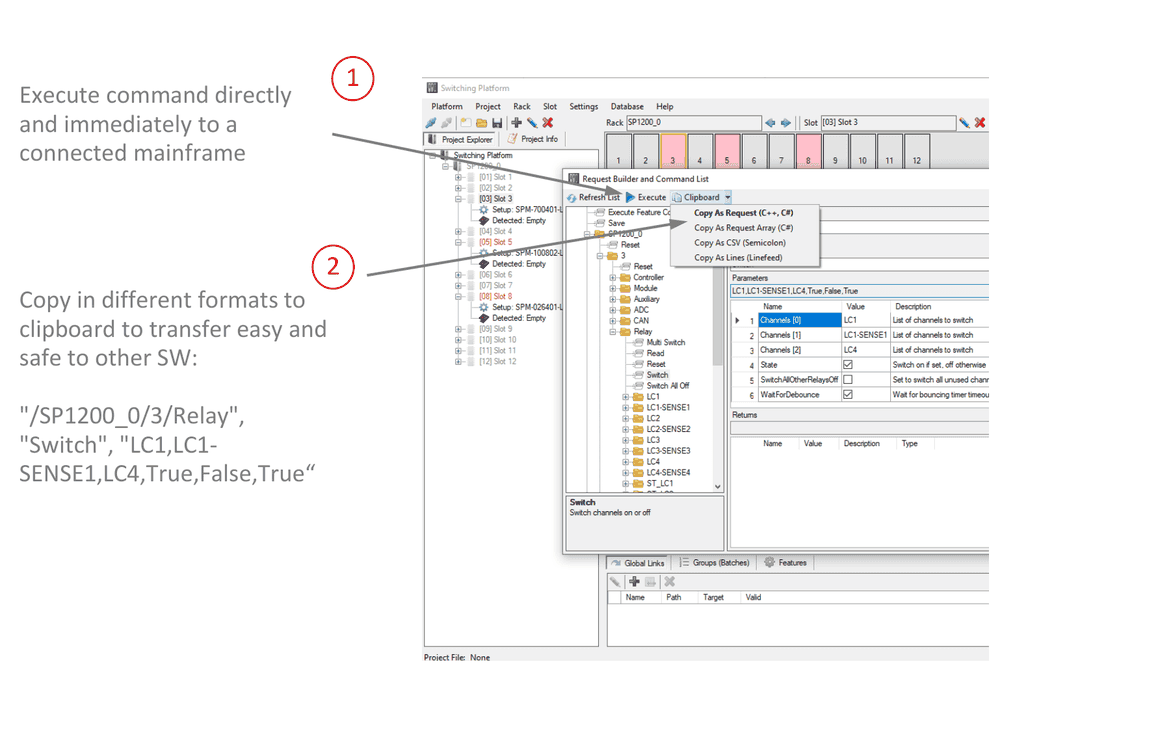The width and height of the screenshot is (1160, 748).
Task: Click the plus icon in Global Links toolbar
Action: click(634, 582)
